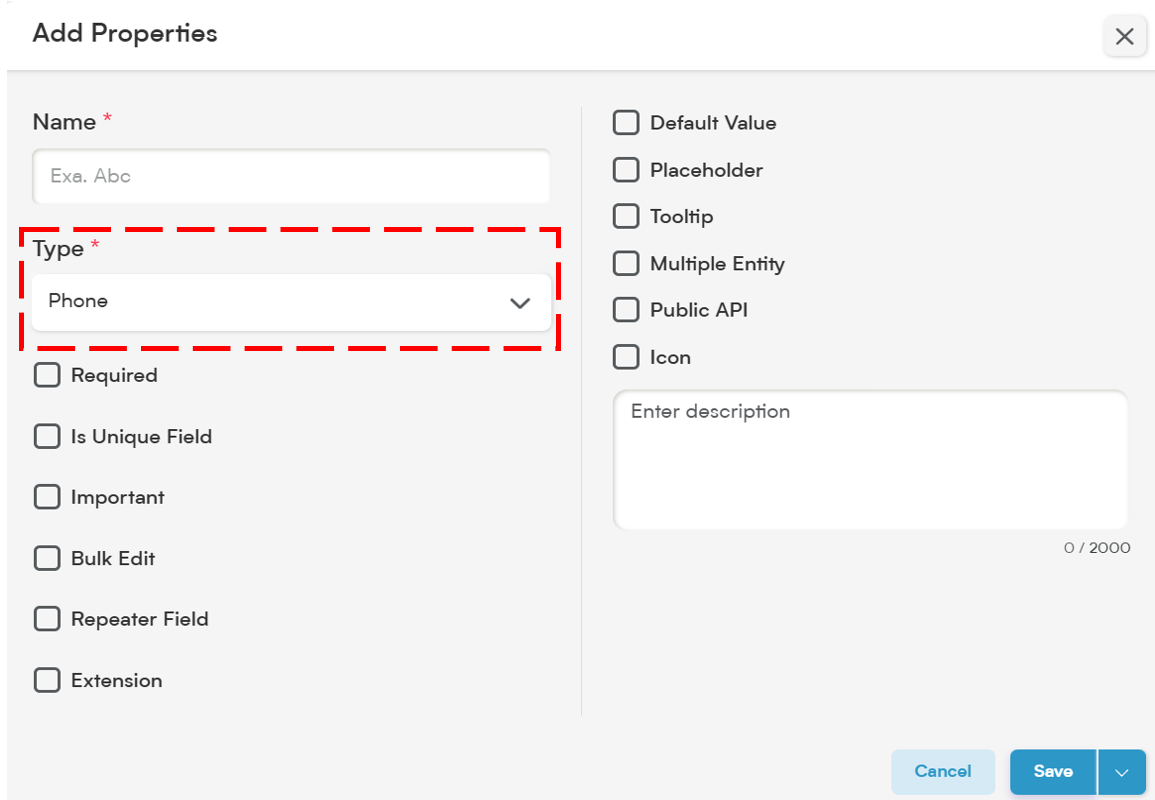
Task: Click the Enter description text area
Action: pyautogui.click(x=870, y=460)
